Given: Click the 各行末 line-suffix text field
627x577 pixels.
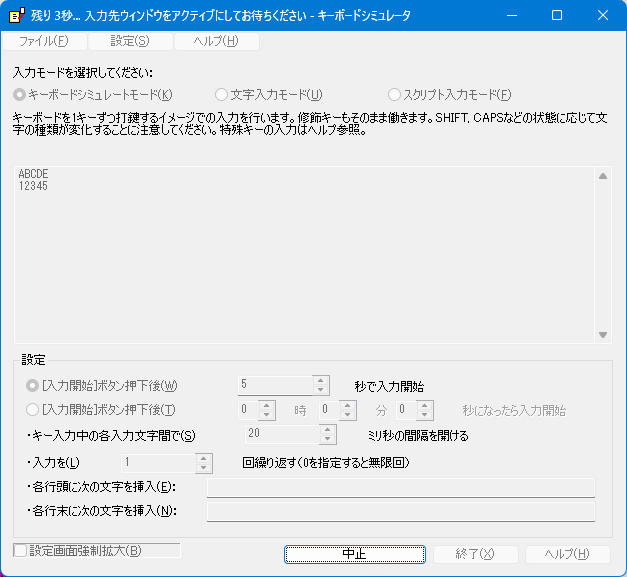Looking at the screenshot, I should point(401,512).
